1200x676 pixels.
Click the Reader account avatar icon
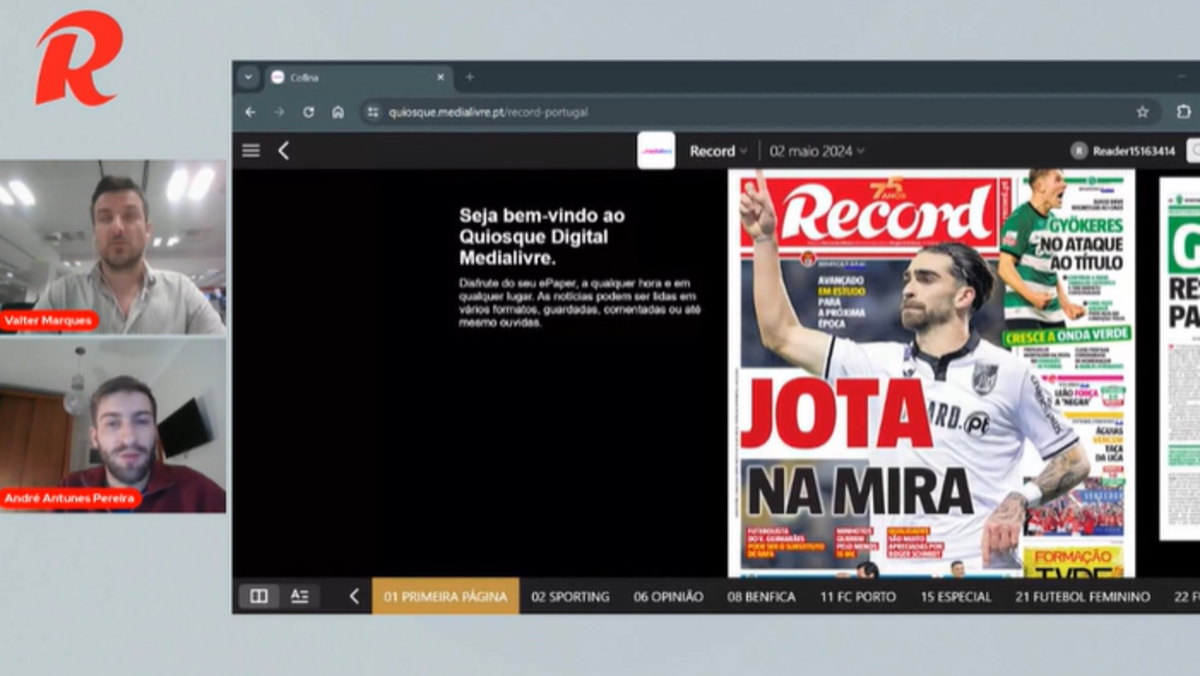coord(1079,151)
